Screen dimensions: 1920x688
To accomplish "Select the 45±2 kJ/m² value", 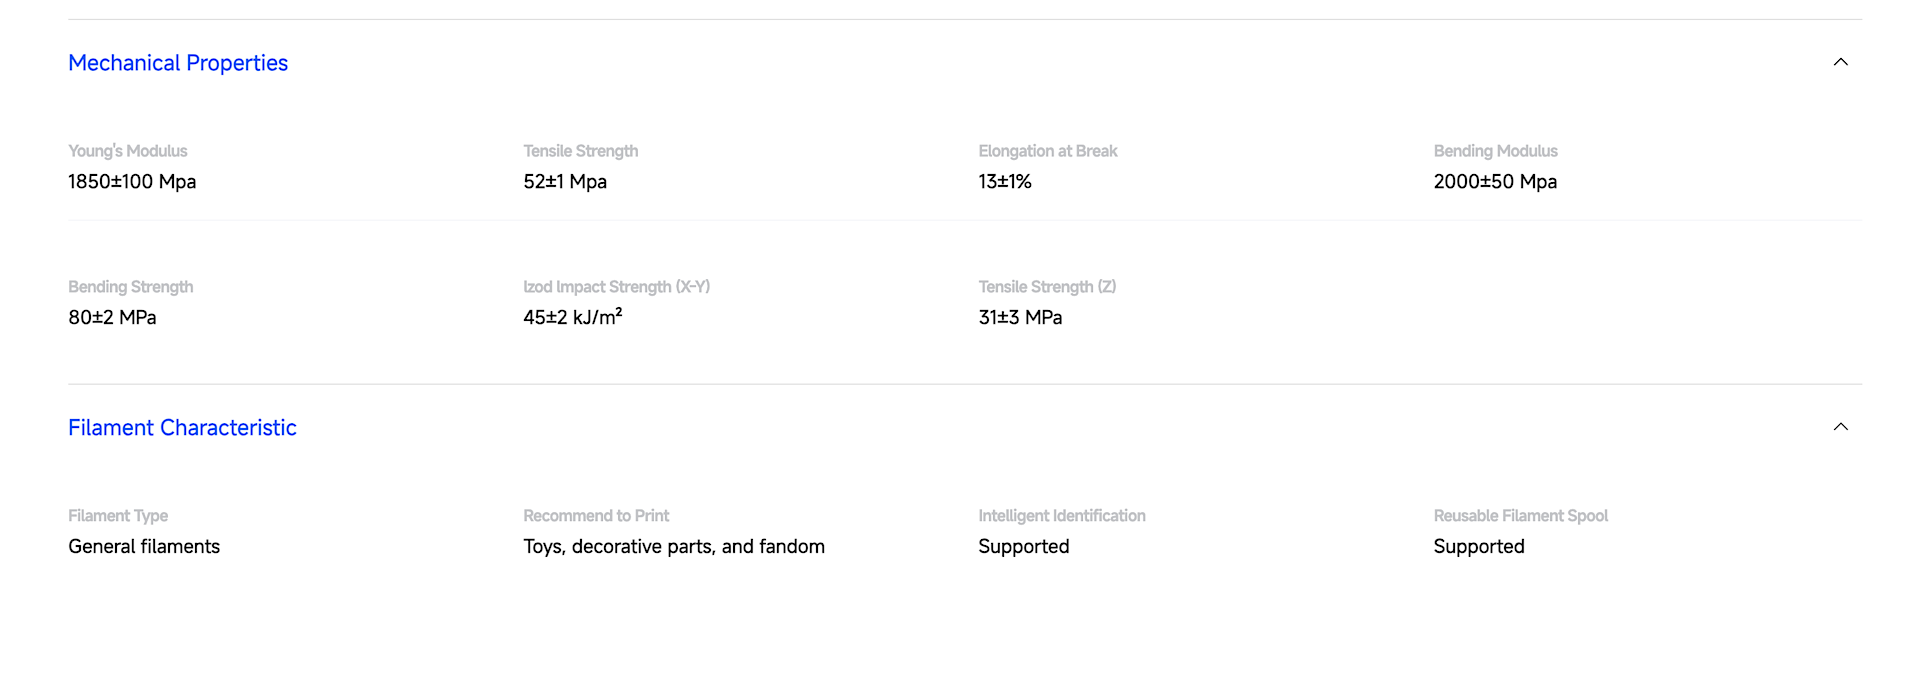I will pos(573,317).
